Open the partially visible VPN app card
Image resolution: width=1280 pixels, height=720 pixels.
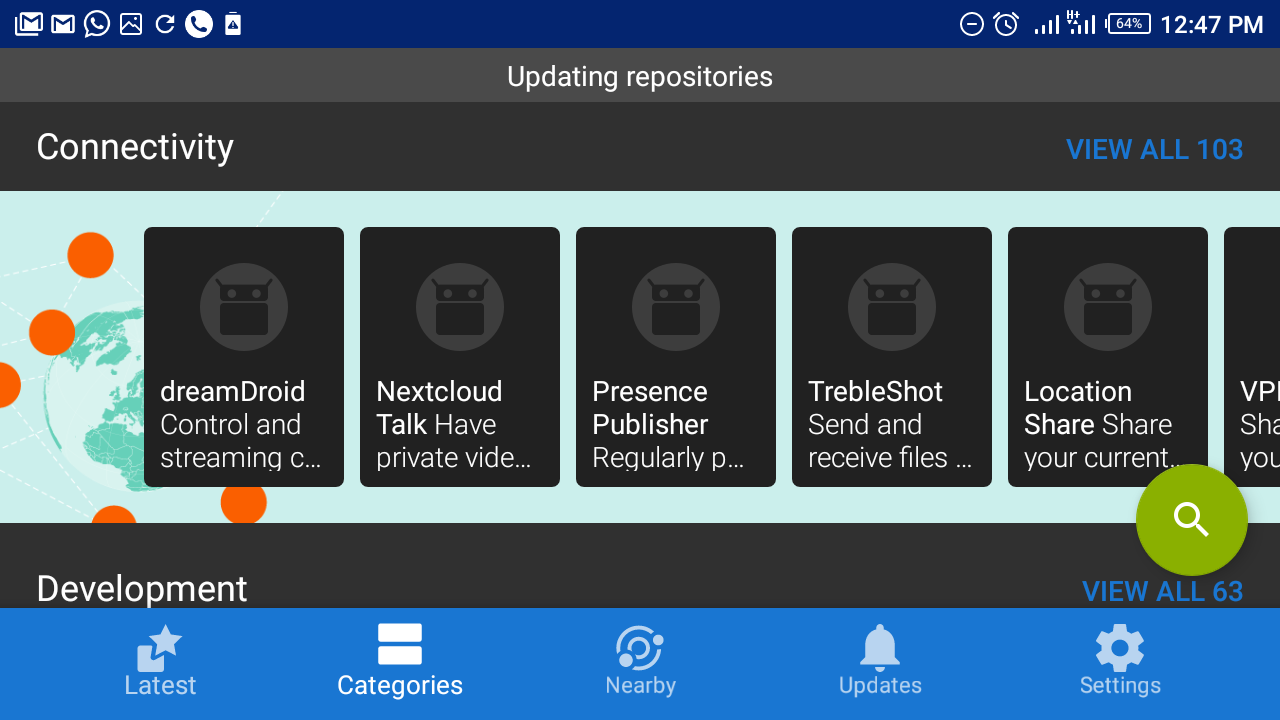[x=1252, y=357]
